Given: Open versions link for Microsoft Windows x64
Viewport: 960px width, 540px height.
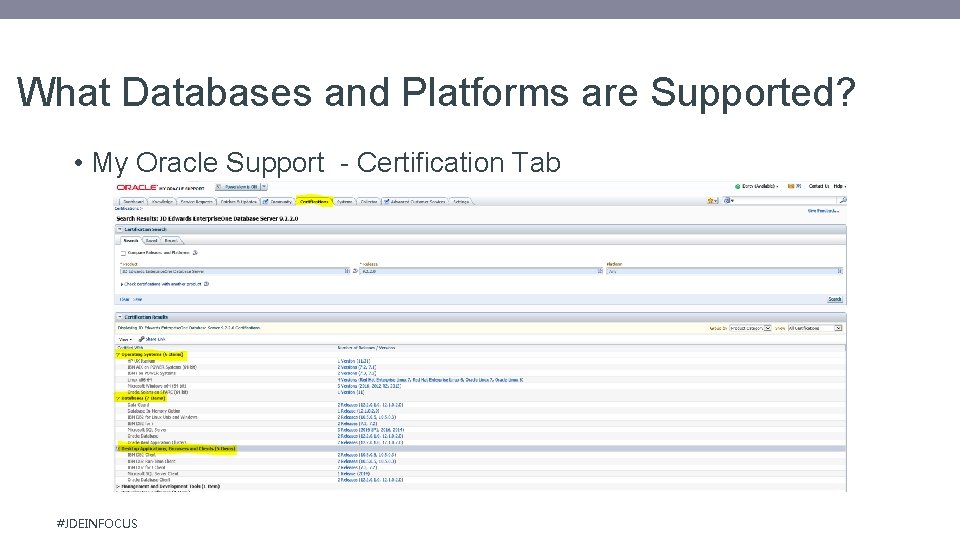Looking at the screenshot, I should pos(369,386).
